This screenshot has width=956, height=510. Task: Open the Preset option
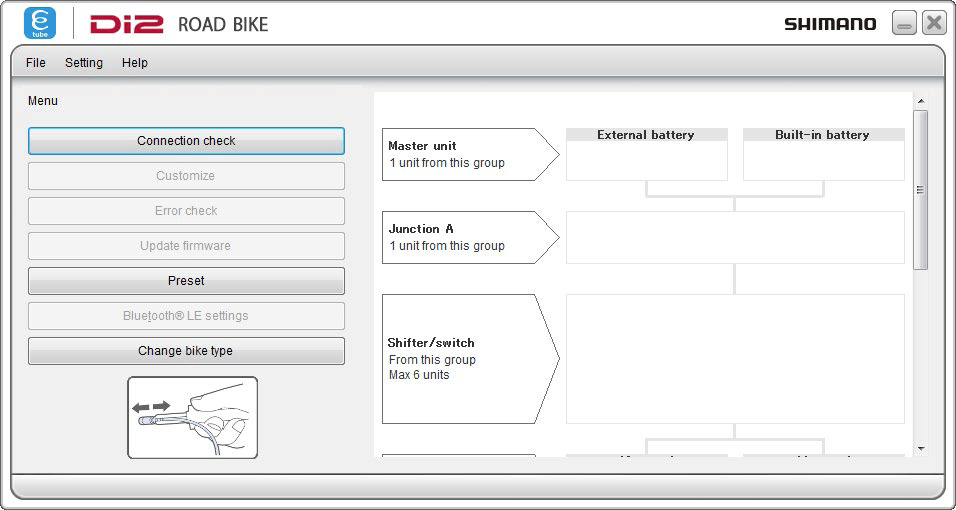[186, 281]
